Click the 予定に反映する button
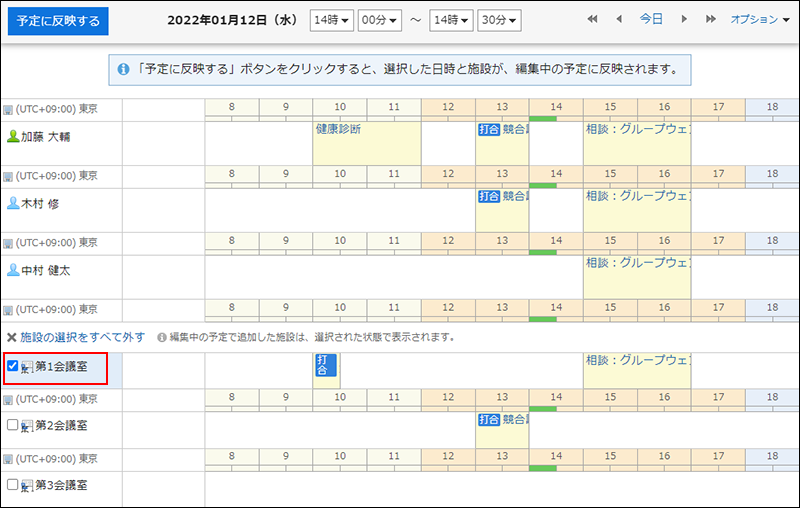This screenshot has height=508, width=800. [58, 21]
